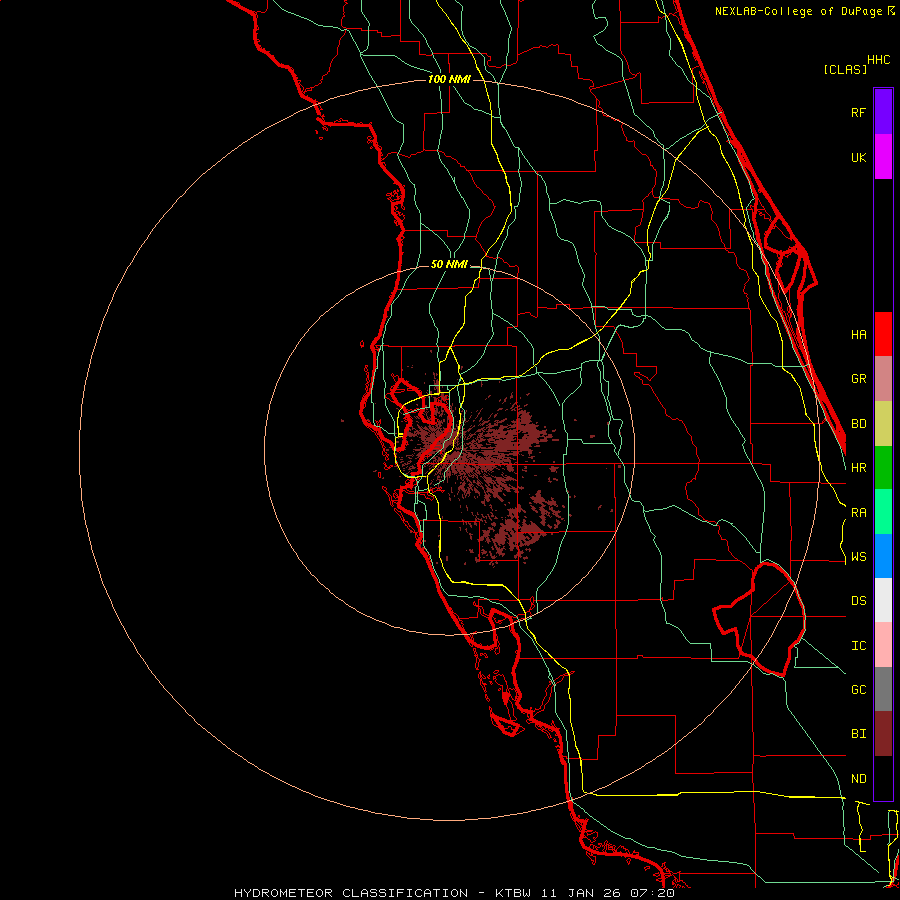This screenshot has width=900, height=900.
Task: Click the KTBW station identifier in footer
Action: [513, 893]
